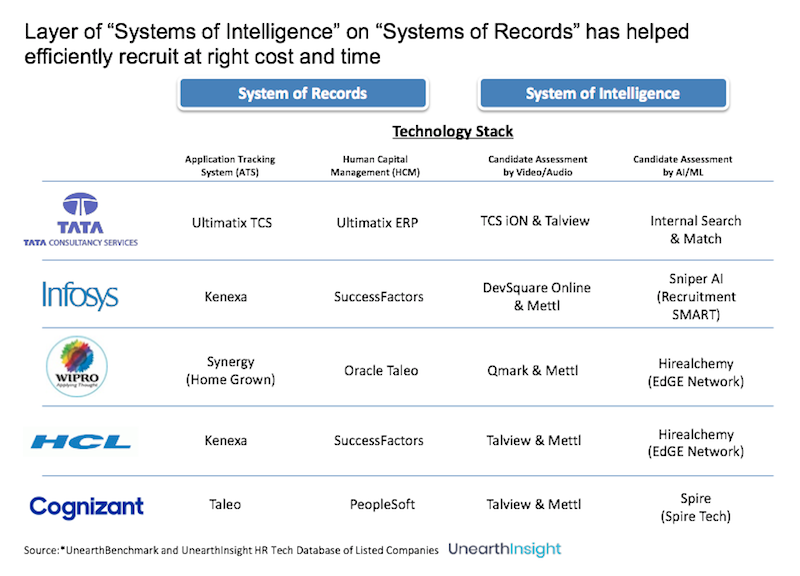Select the Application Tracking System column header
The height and width of the screenshot is (576, 800).
(x=230, y=166)
